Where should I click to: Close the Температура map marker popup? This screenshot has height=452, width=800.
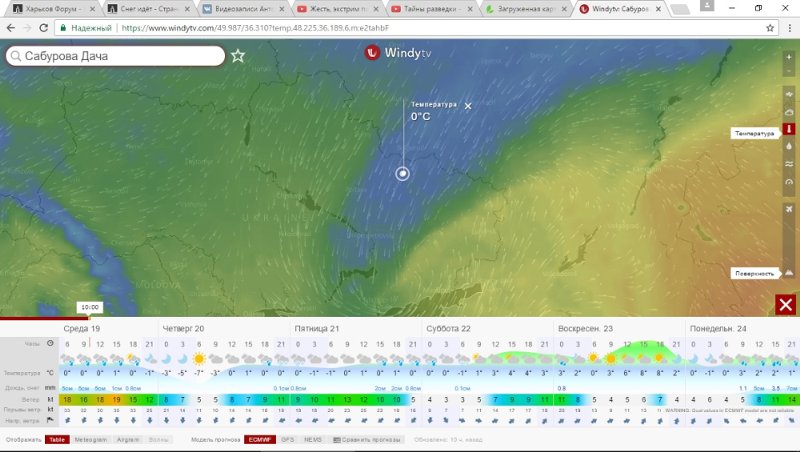click(x=468, y=106)
